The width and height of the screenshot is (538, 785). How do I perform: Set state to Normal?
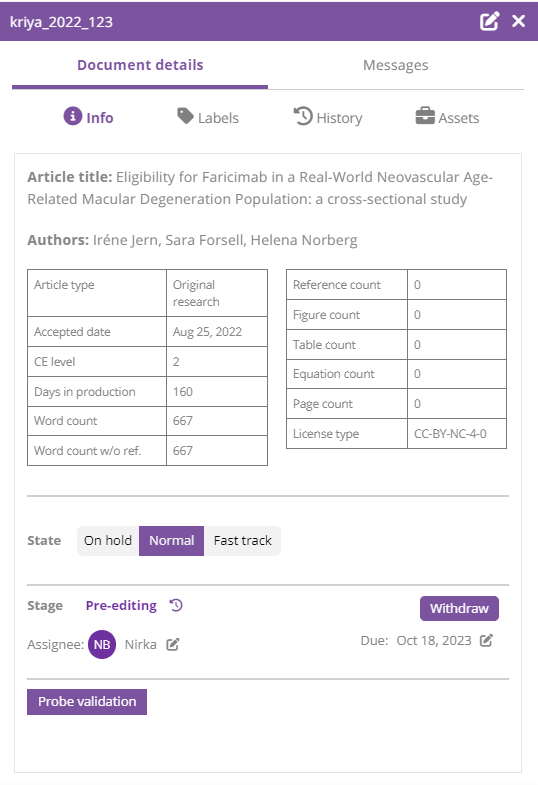click(x=172, y=541)
